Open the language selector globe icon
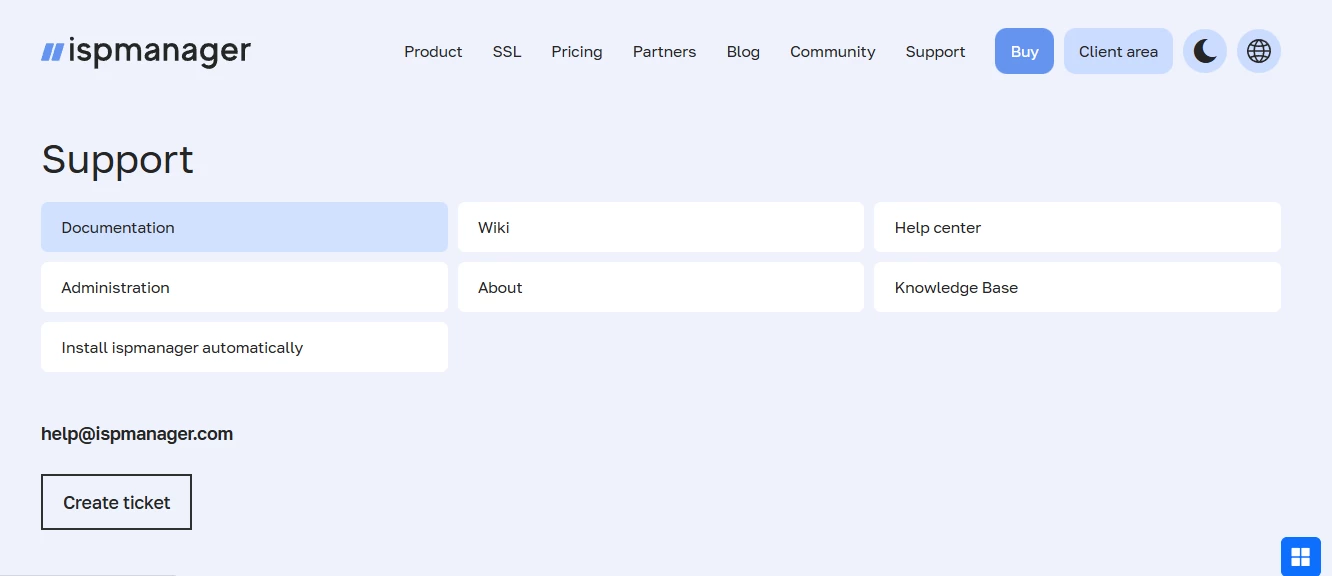The image size is (1332, 576). point(1258,51)
